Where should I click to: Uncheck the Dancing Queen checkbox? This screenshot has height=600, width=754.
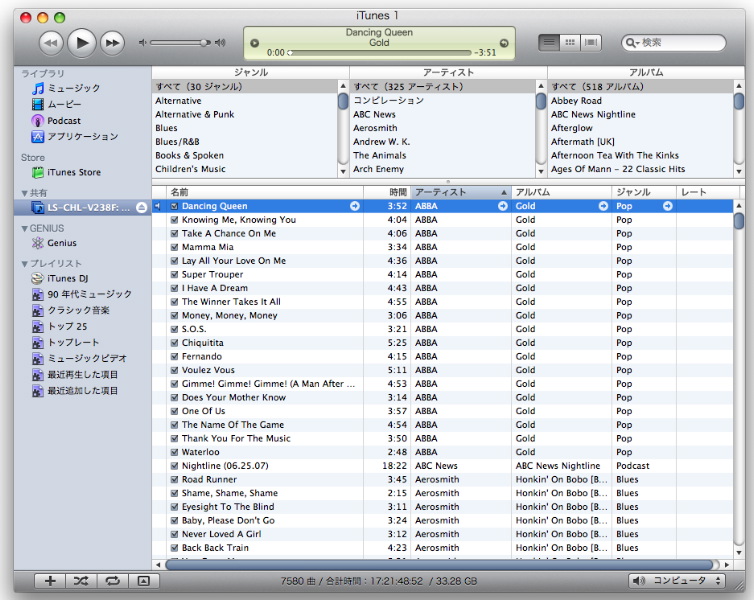[174, 206]
